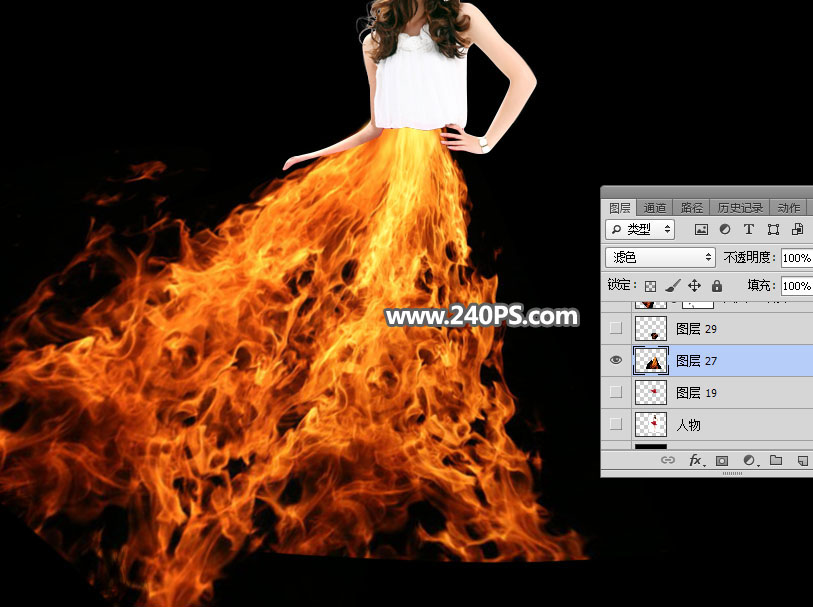Lock transparent pixels icon
The height and width of the screenshot is (607, 813).
click(x=650, y=286)
